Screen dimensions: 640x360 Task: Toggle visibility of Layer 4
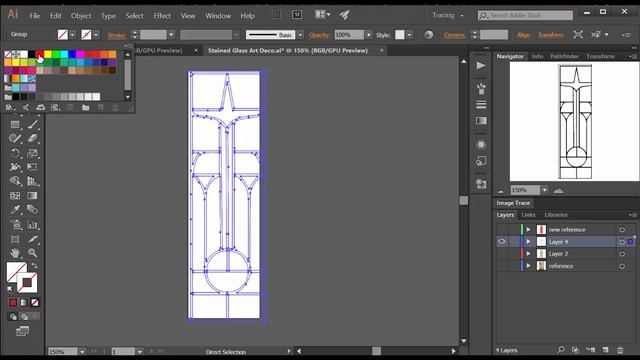tap(502, 242)
